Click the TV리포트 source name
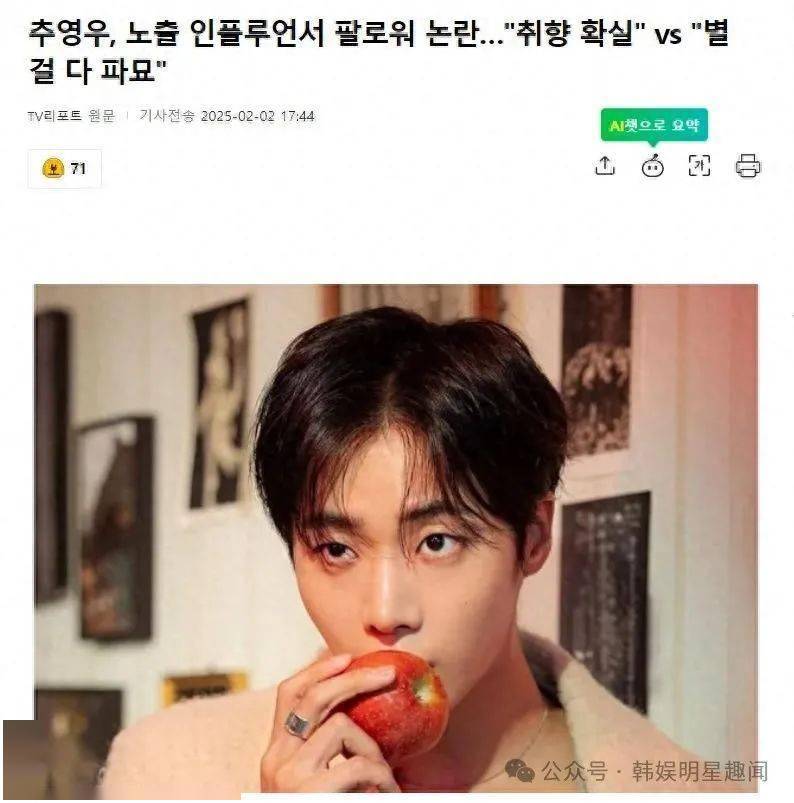This screenshot has width=794, height=803. point(55,116)
